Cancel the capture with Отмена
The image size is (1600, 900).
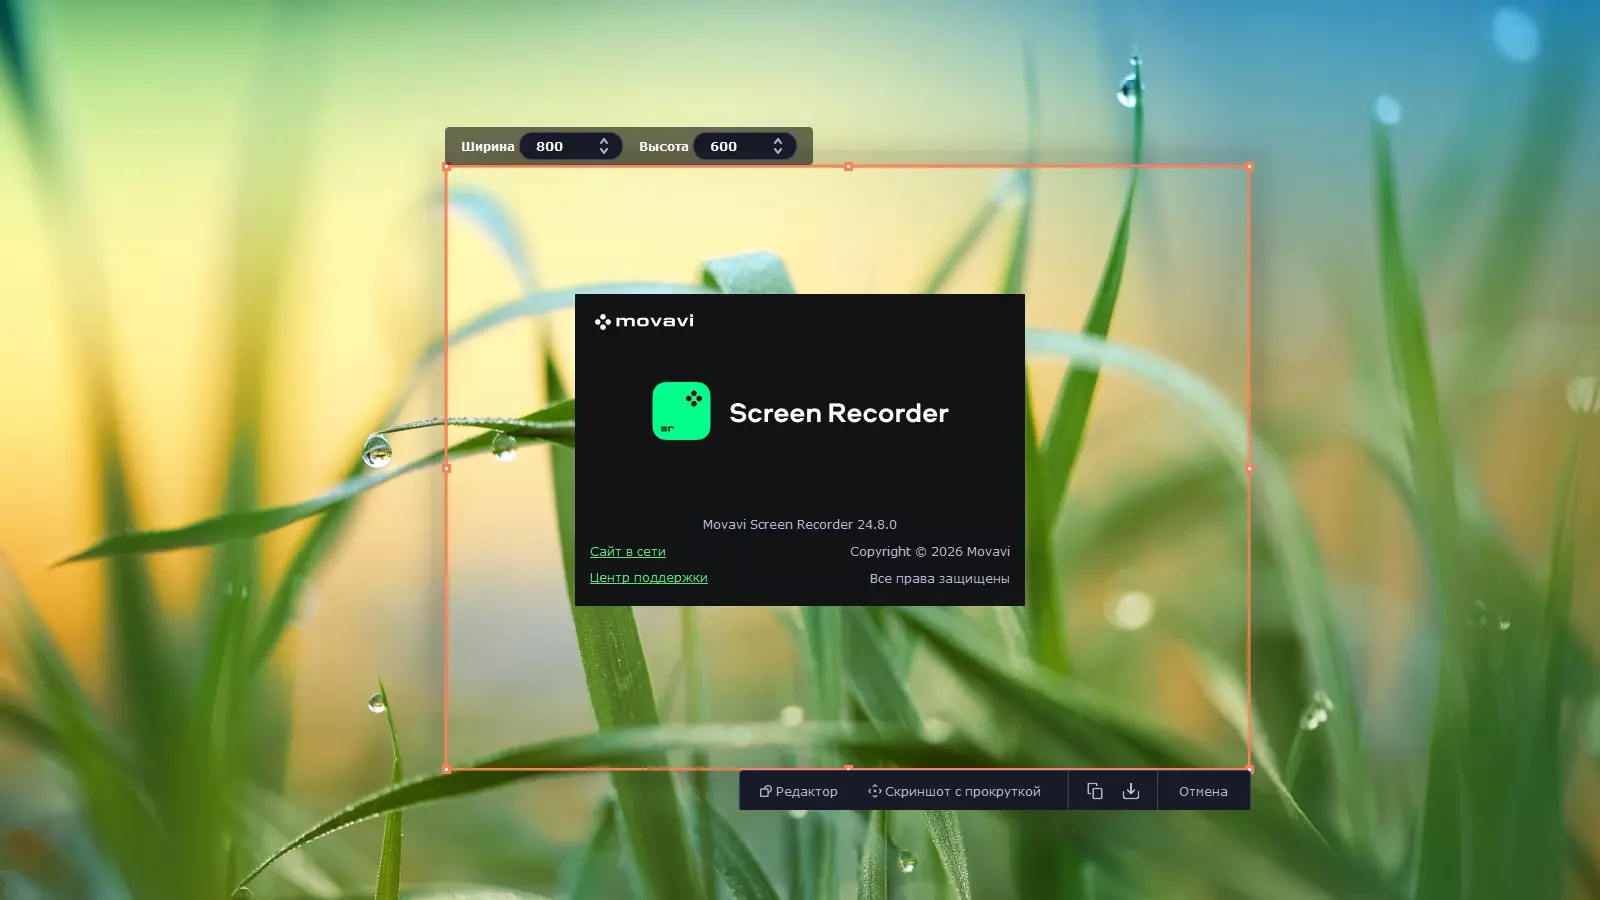point(1203,791)
